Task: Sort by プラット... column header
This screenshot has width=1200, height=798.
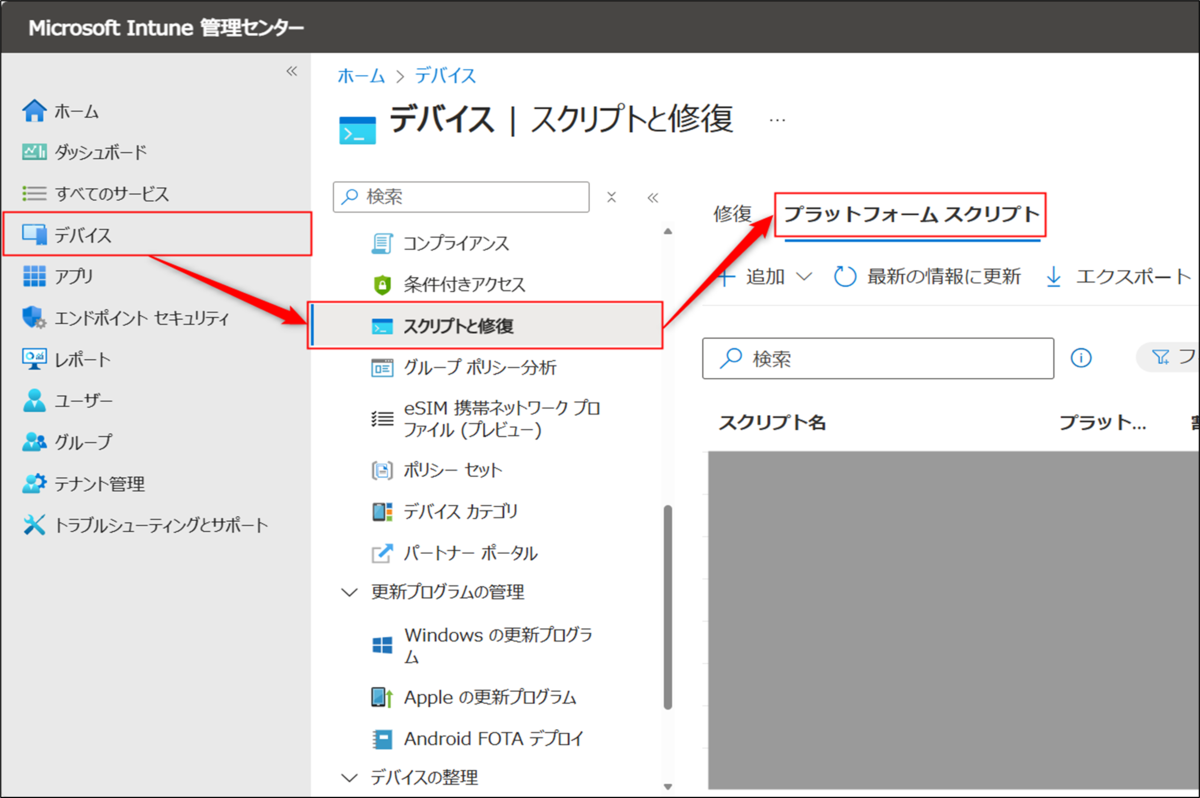Action: (x=1102, y=423)
